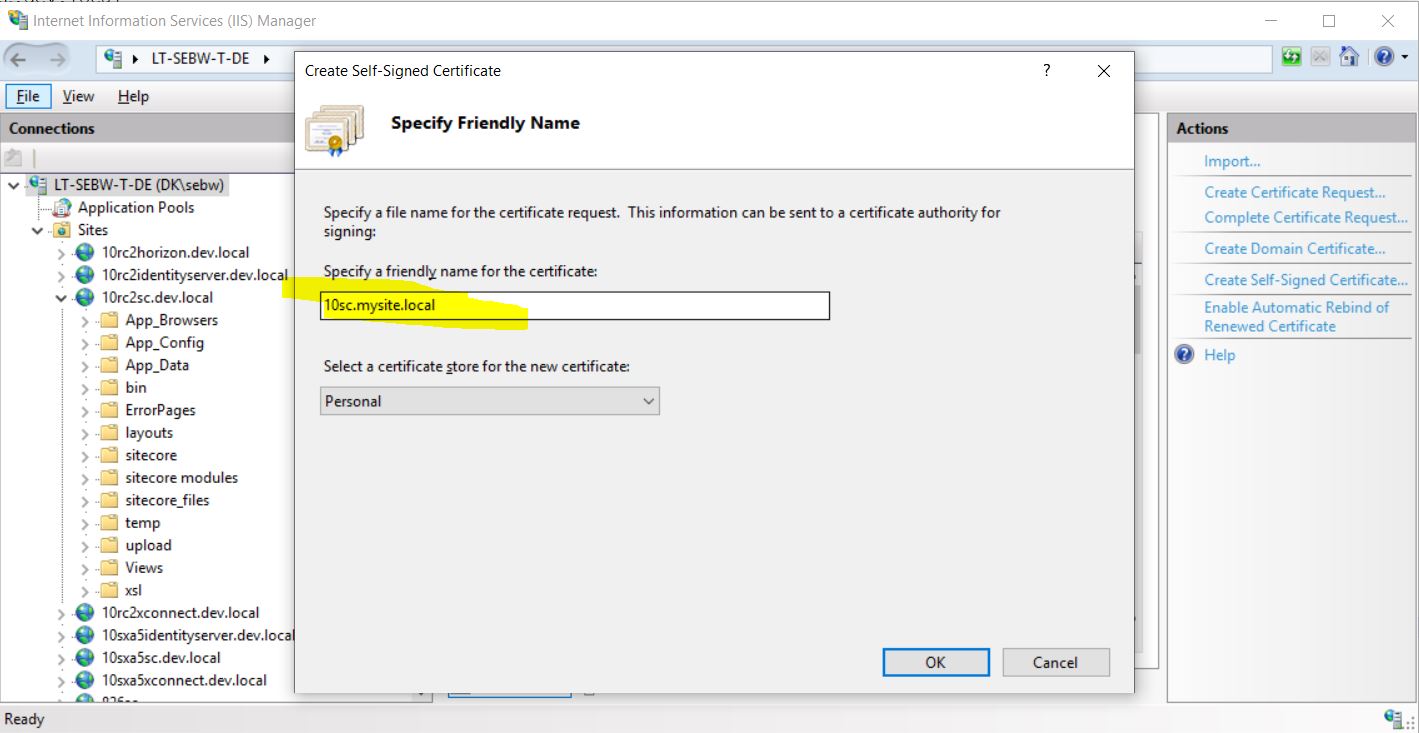1419x733 pixels.
Task: Click Create Self-Signed Certificate... link
Action: coord(1306,280)
